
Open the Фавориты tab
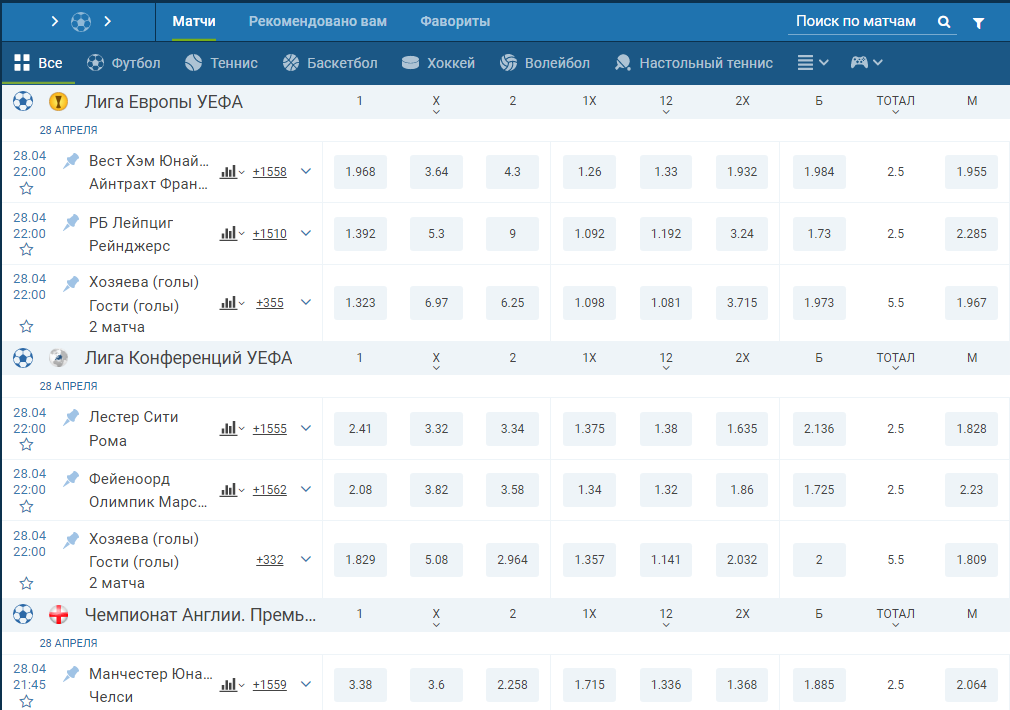[455, 21]
